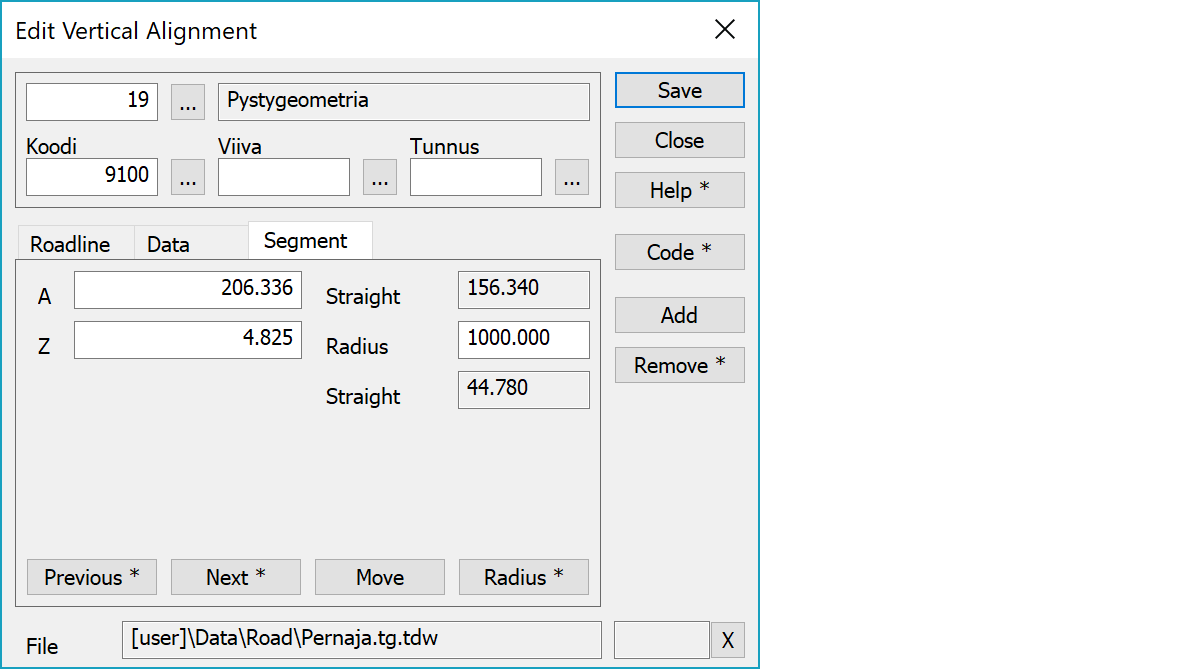The image size is (1200, 669).
Task: Browse with ellipsis next to number 19
Action: click(188, 102)
